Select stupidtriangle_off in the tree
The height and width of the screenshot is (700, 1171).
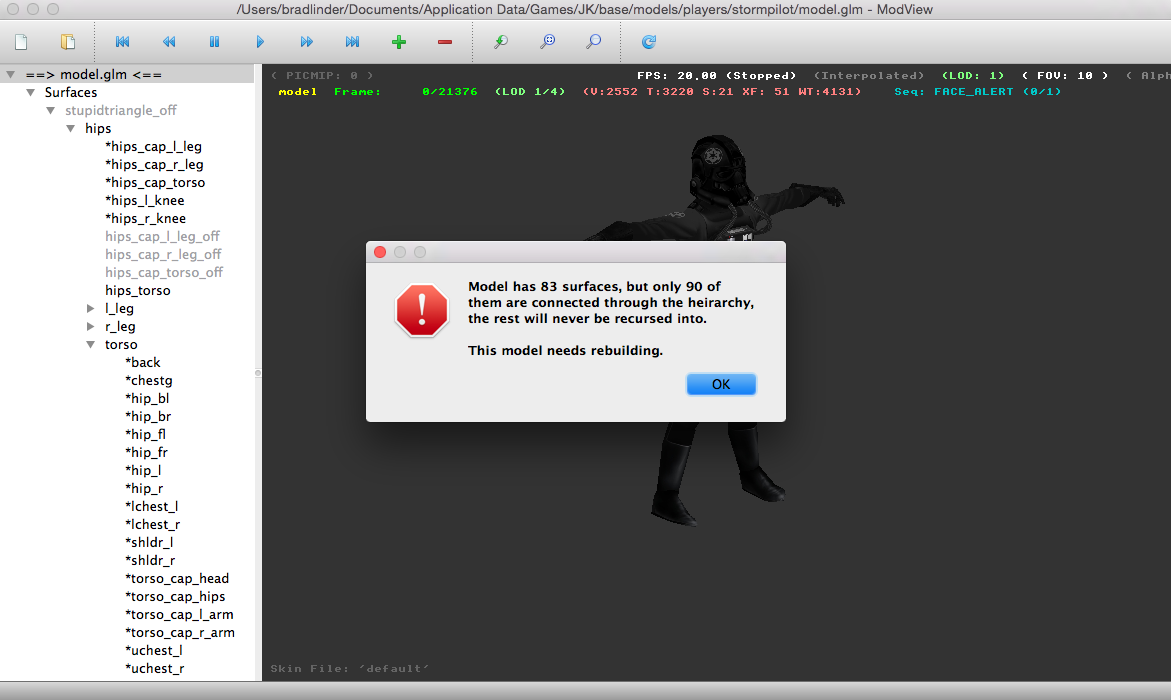tap(120, 111)
